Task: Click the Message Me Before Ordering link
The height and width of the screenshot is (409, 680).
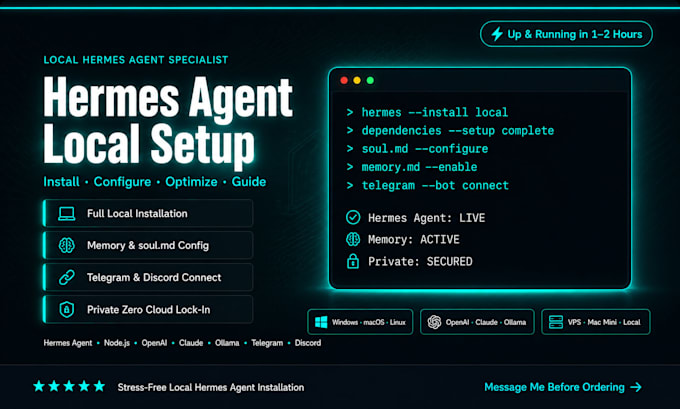Action: pos(563,387)
